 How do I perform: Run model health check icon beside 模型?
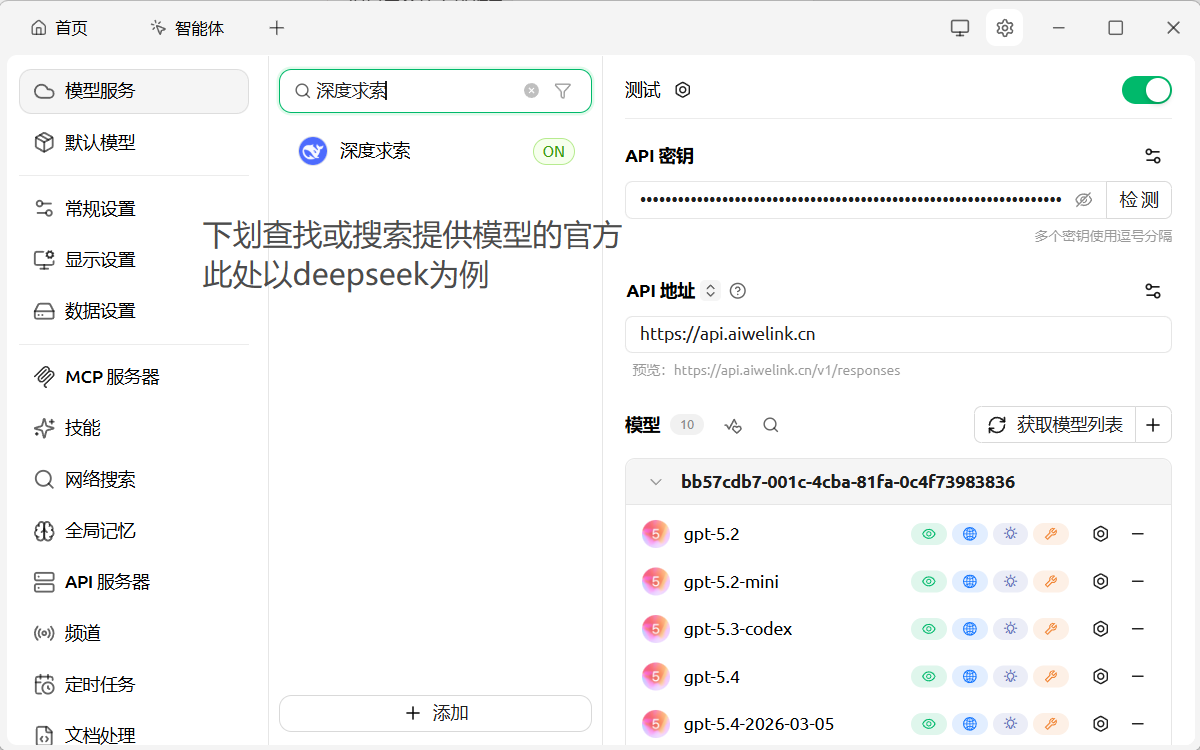tap(733, 425)
